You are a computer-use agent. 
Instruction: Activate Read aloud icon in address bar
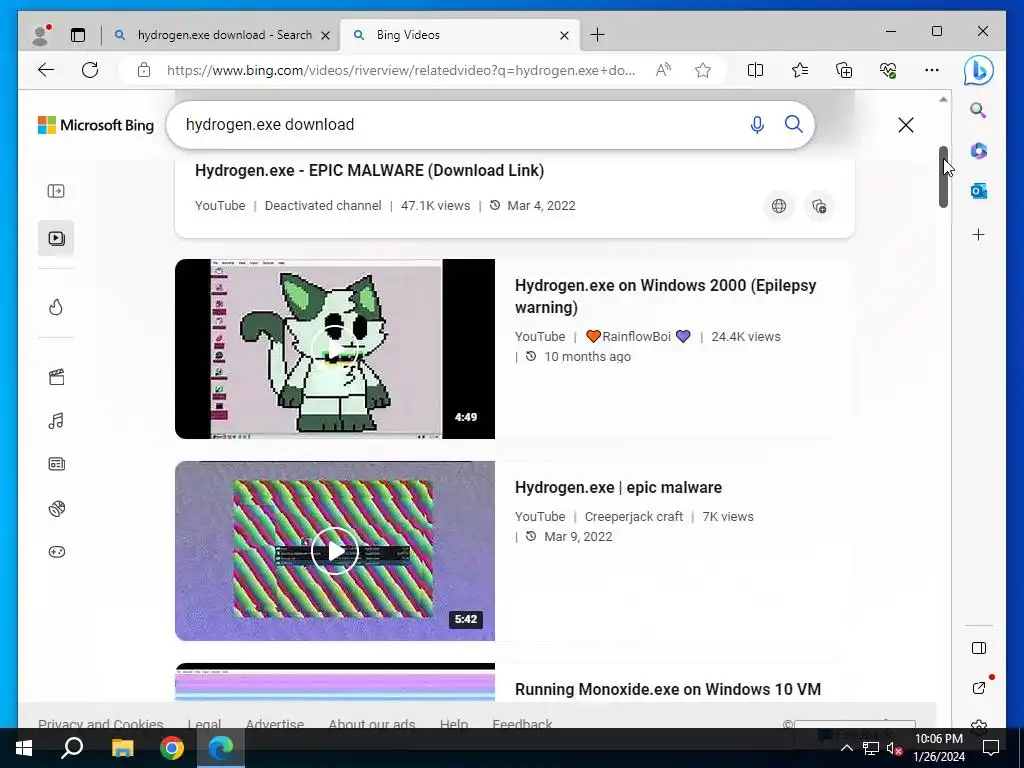663,71
